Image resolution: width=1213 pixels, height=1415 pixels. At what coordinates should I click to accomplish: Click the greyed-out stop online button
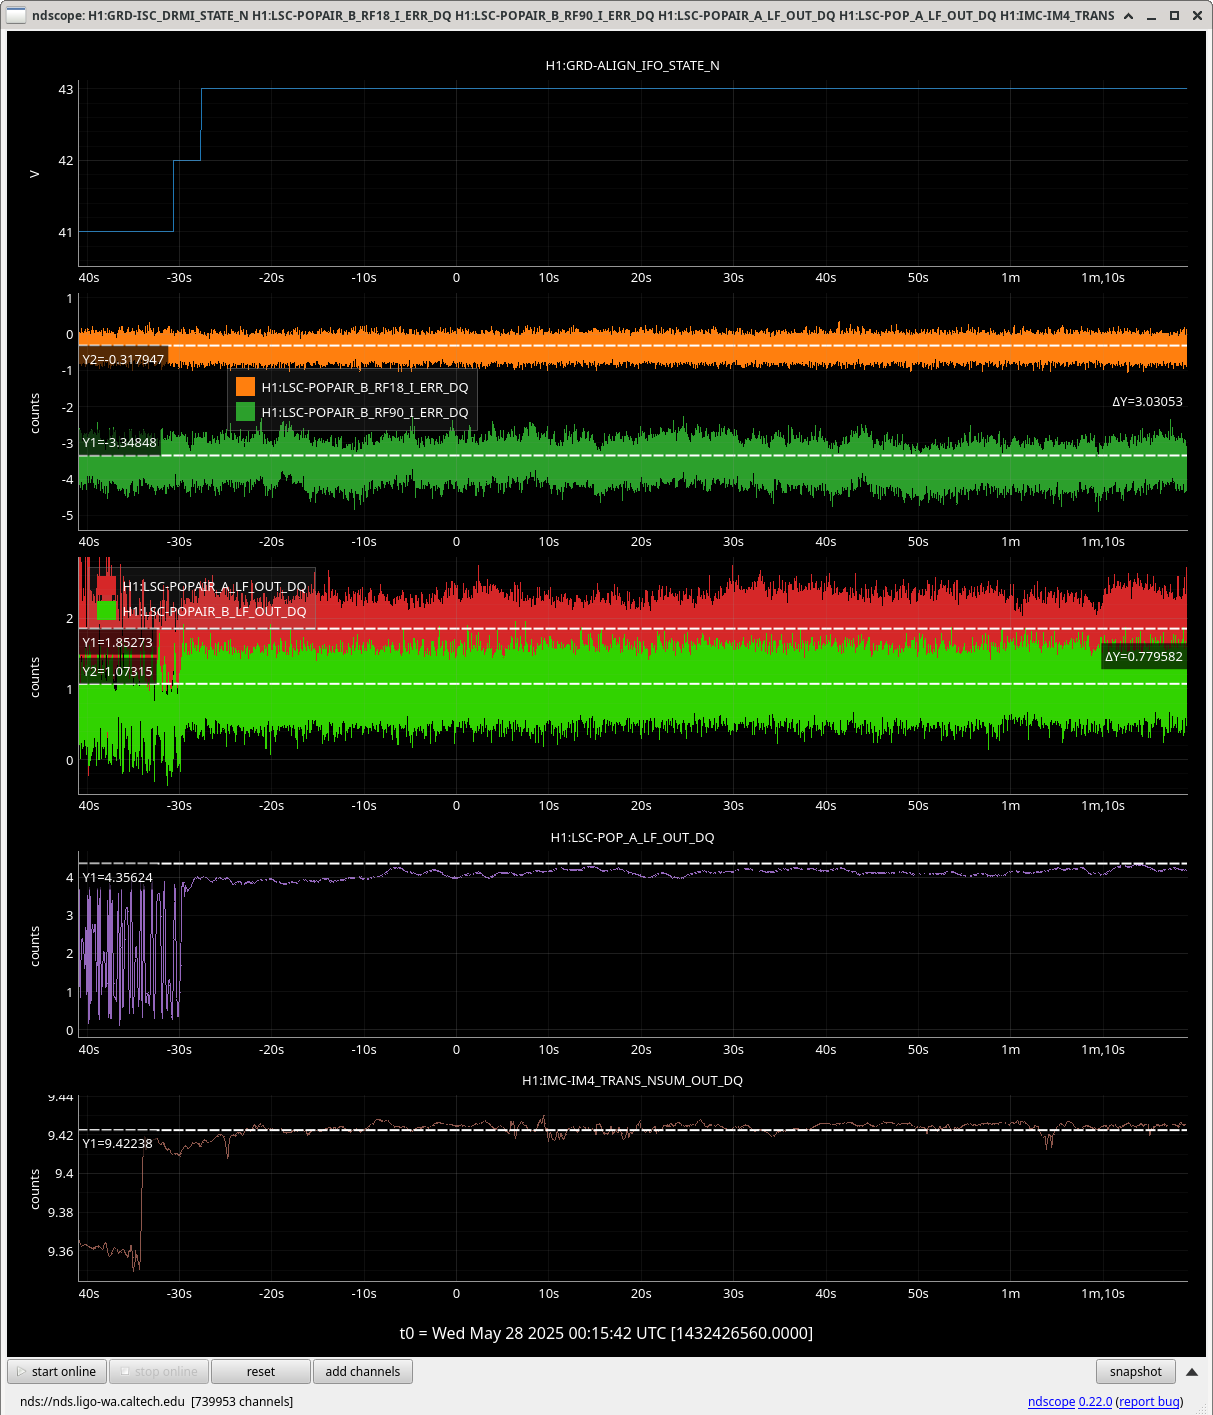click(159, 1371)
